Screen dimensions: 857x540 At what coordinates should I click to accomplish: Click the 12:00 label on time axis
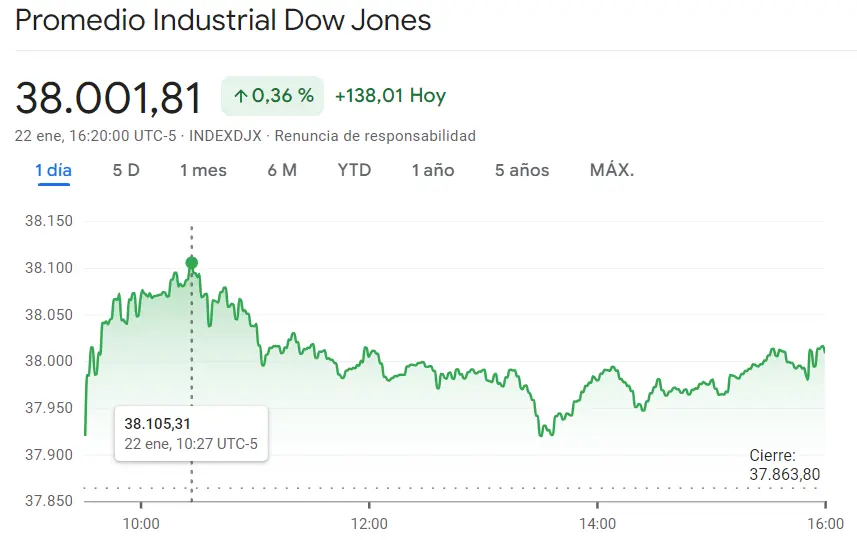[x=369, y=524]
